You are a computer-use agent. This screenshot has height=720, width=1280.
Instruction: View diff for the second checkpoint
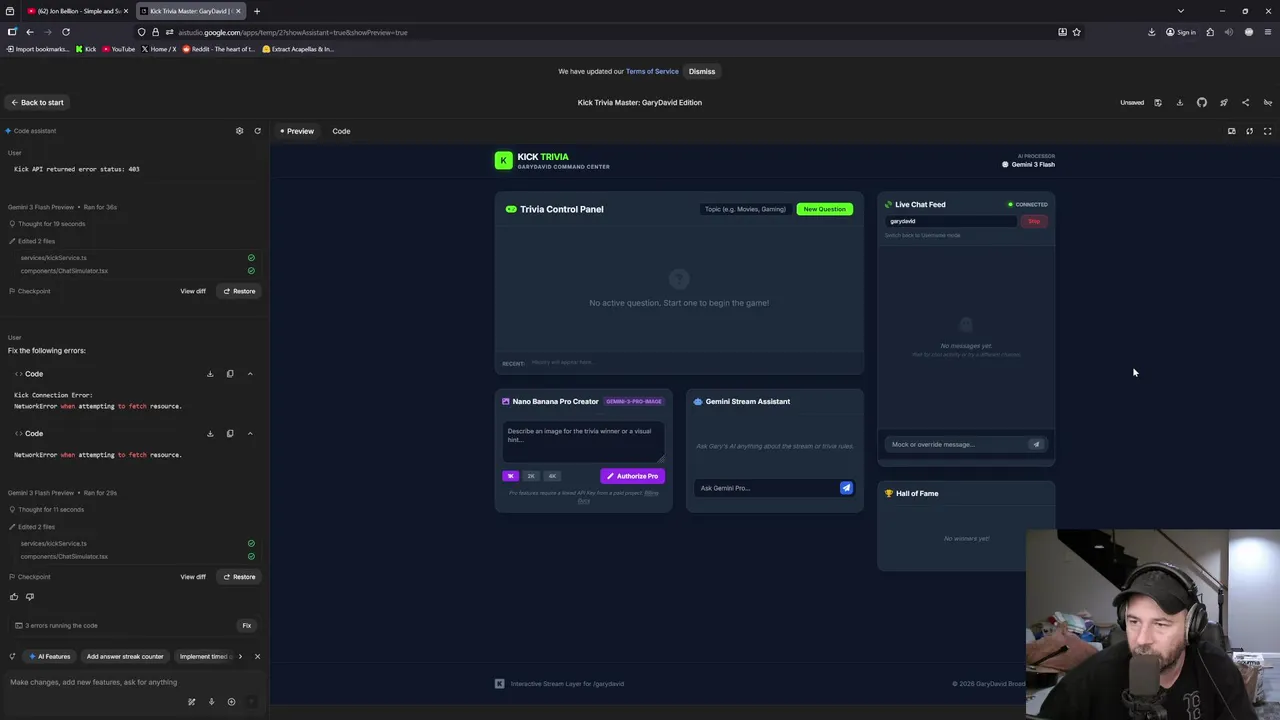click(x=193, y=577)
